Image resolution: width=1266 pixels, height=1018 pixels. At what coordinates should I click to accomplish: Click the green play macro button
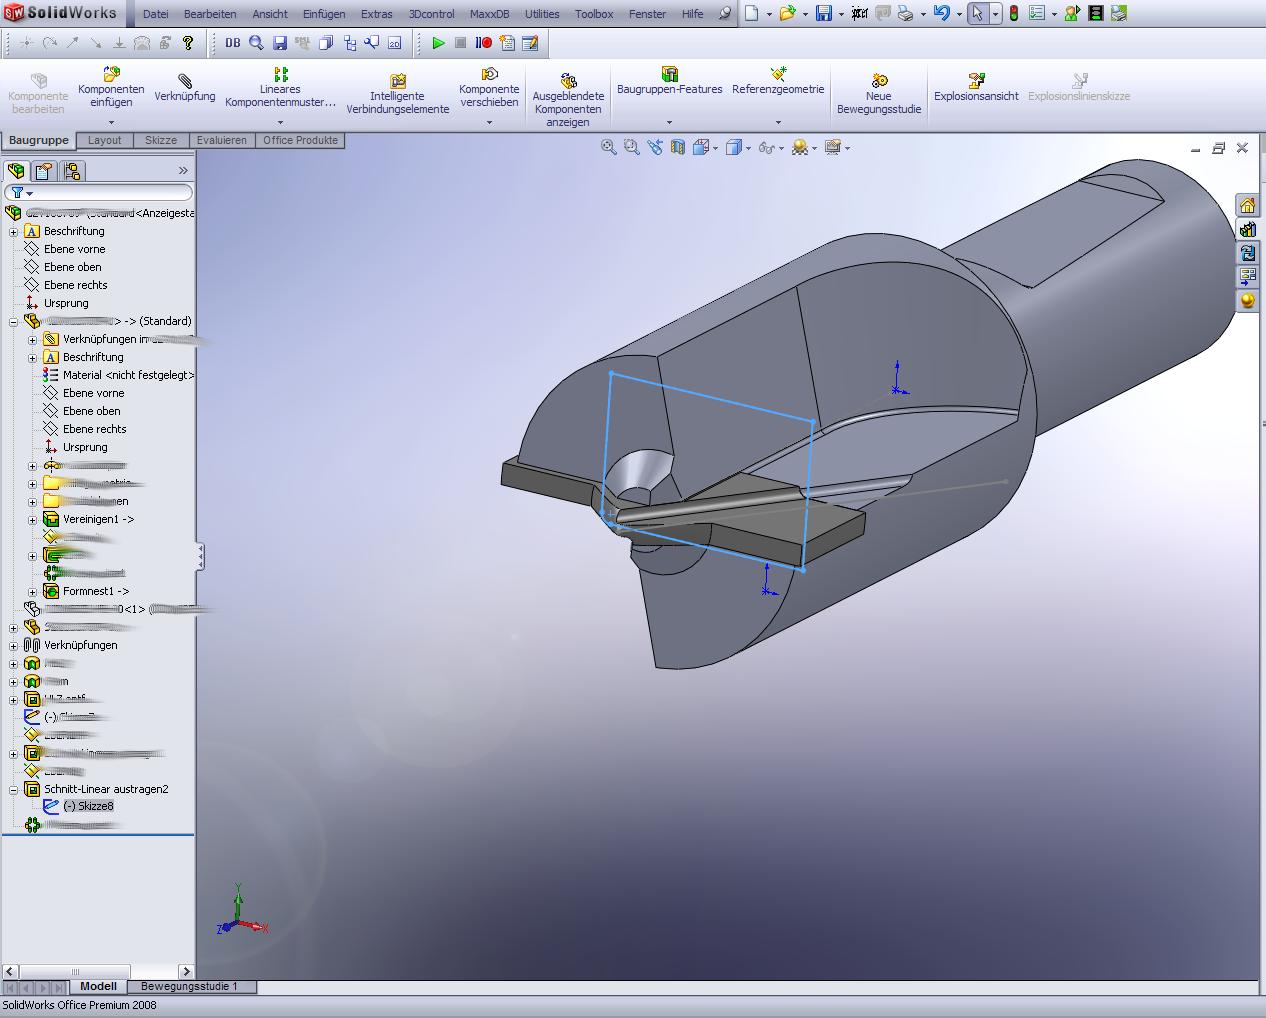(x=438, y=43)
